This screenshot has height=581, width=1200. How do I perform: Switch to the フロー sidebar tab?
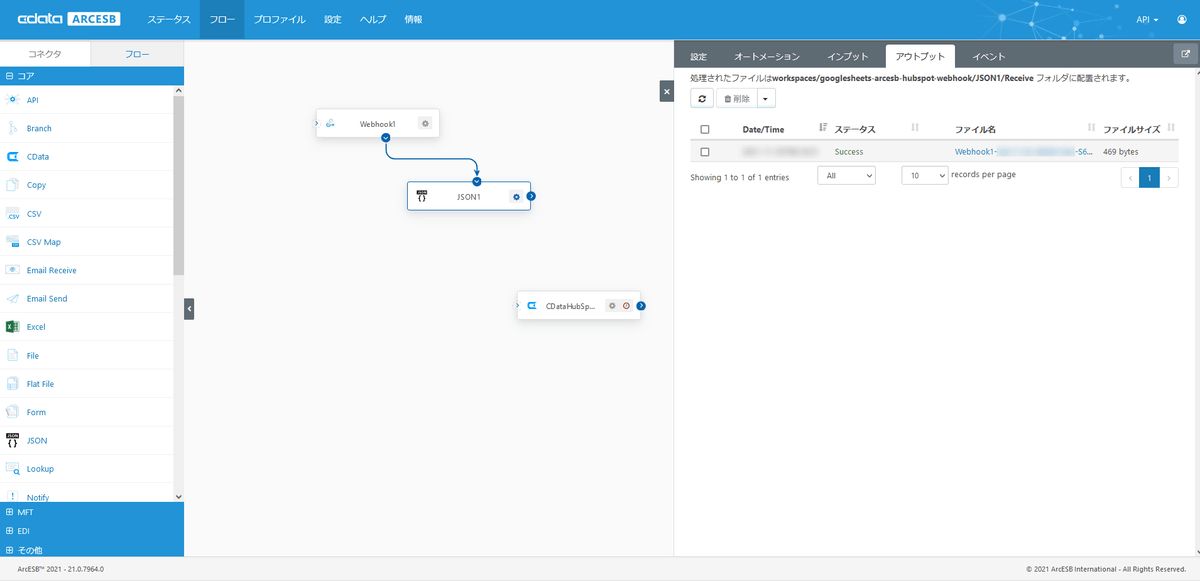coord(137,55)
